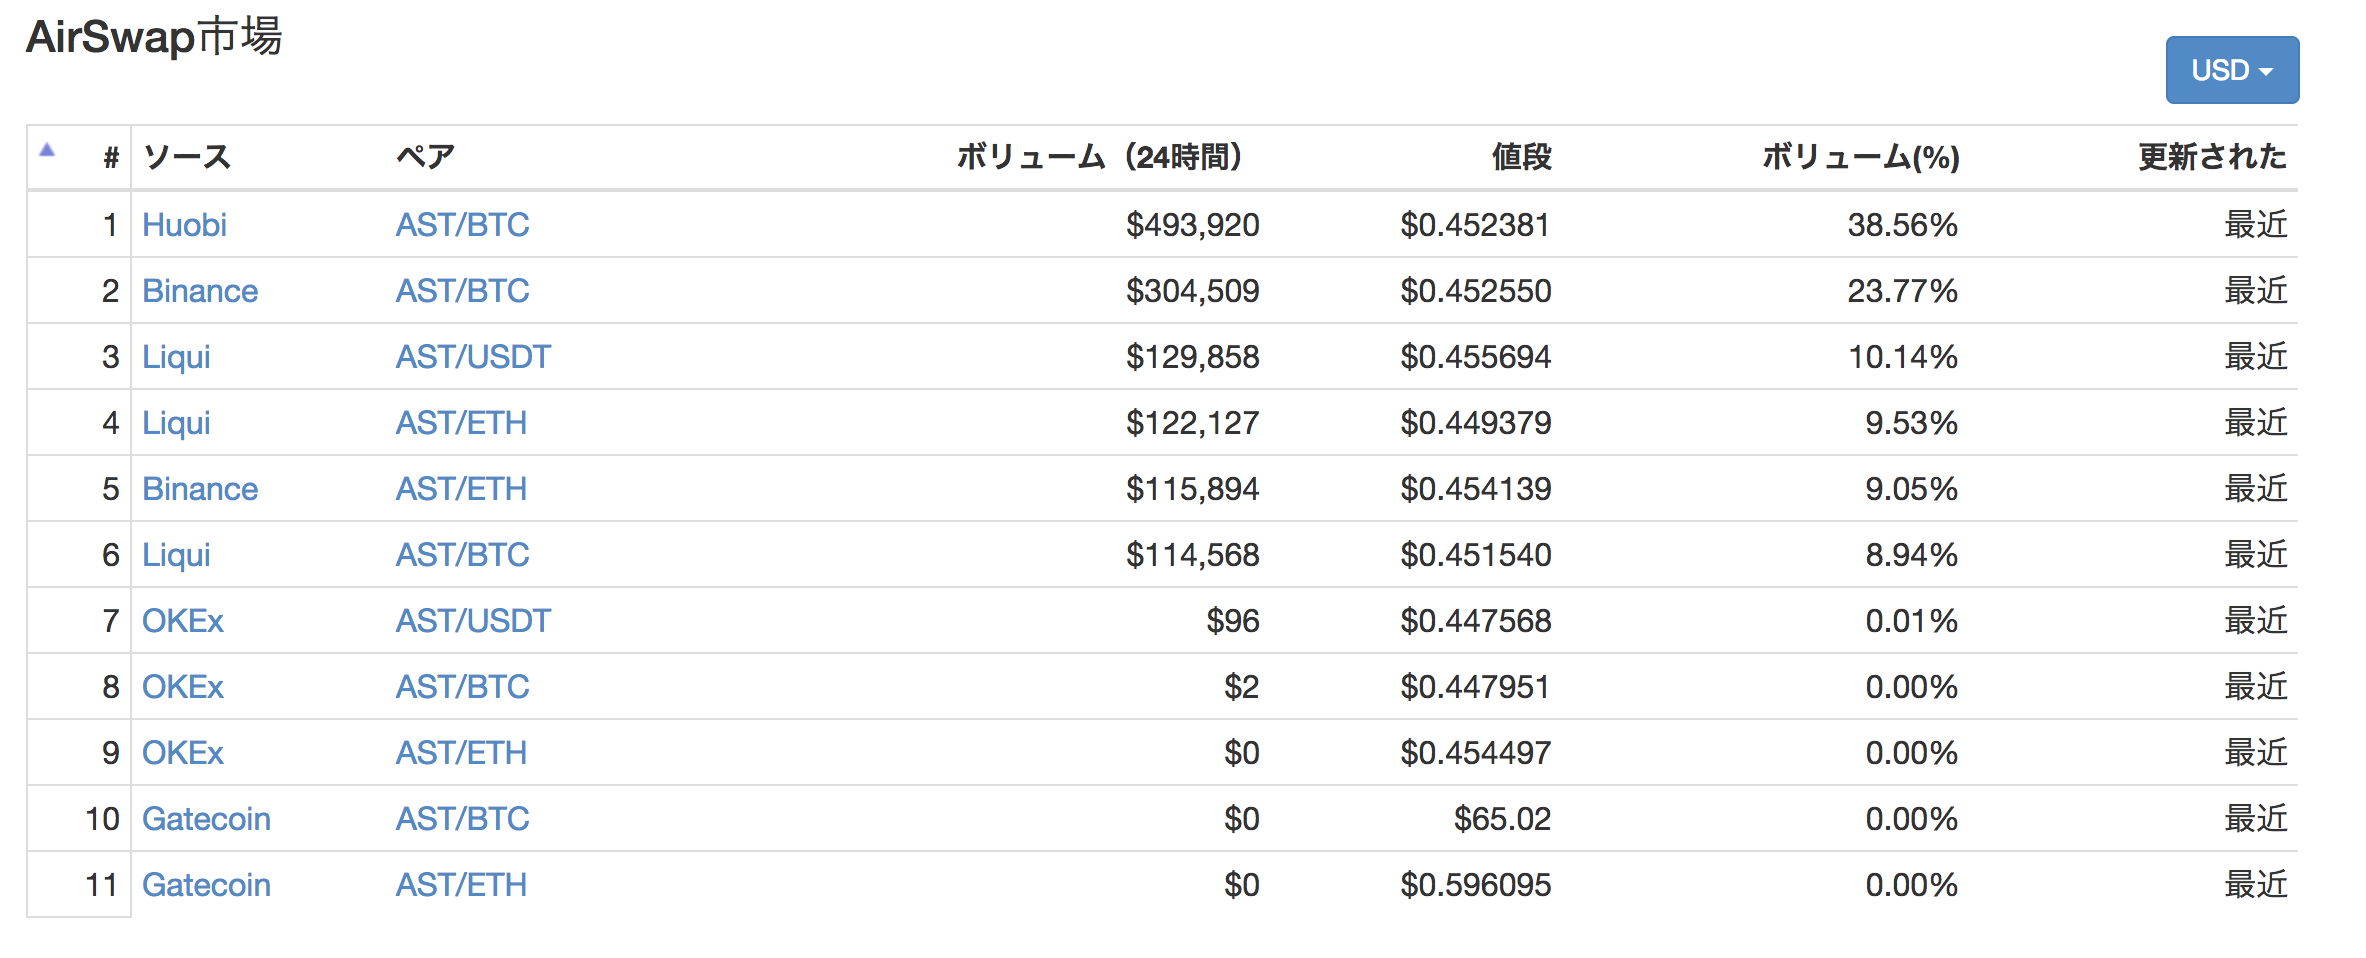
Task: Select the price $0.449379
Action: [1475, 423]
